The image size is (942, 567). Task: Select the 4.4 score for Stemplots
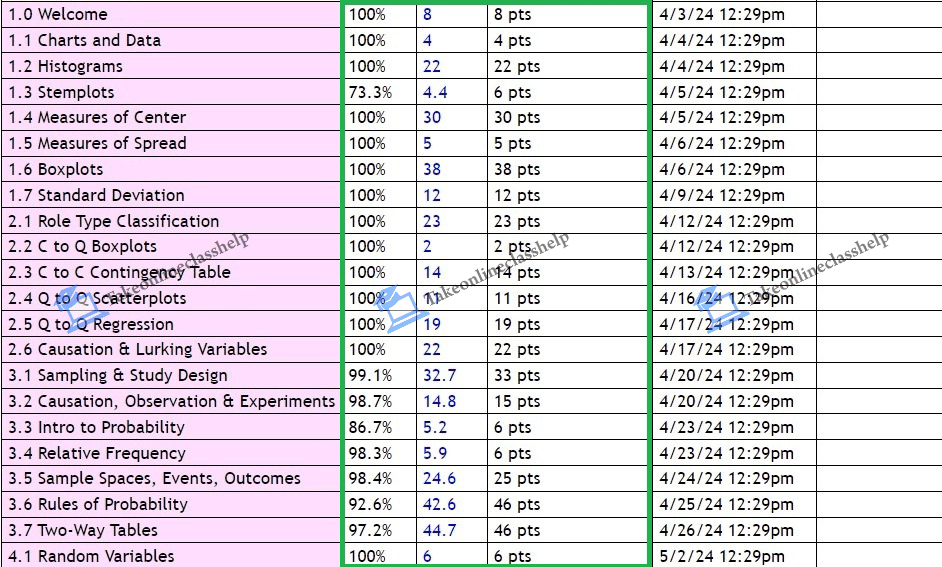(435, 92)
